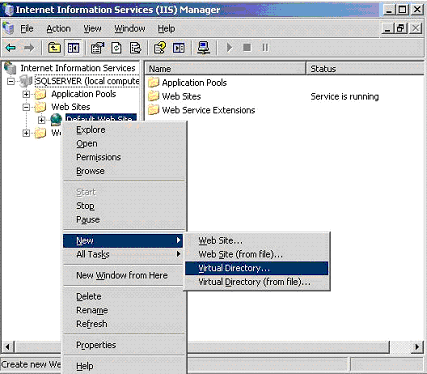Click the Pause item toolbar icon
Screen dimensions: 427x374
tap(265, 48)
